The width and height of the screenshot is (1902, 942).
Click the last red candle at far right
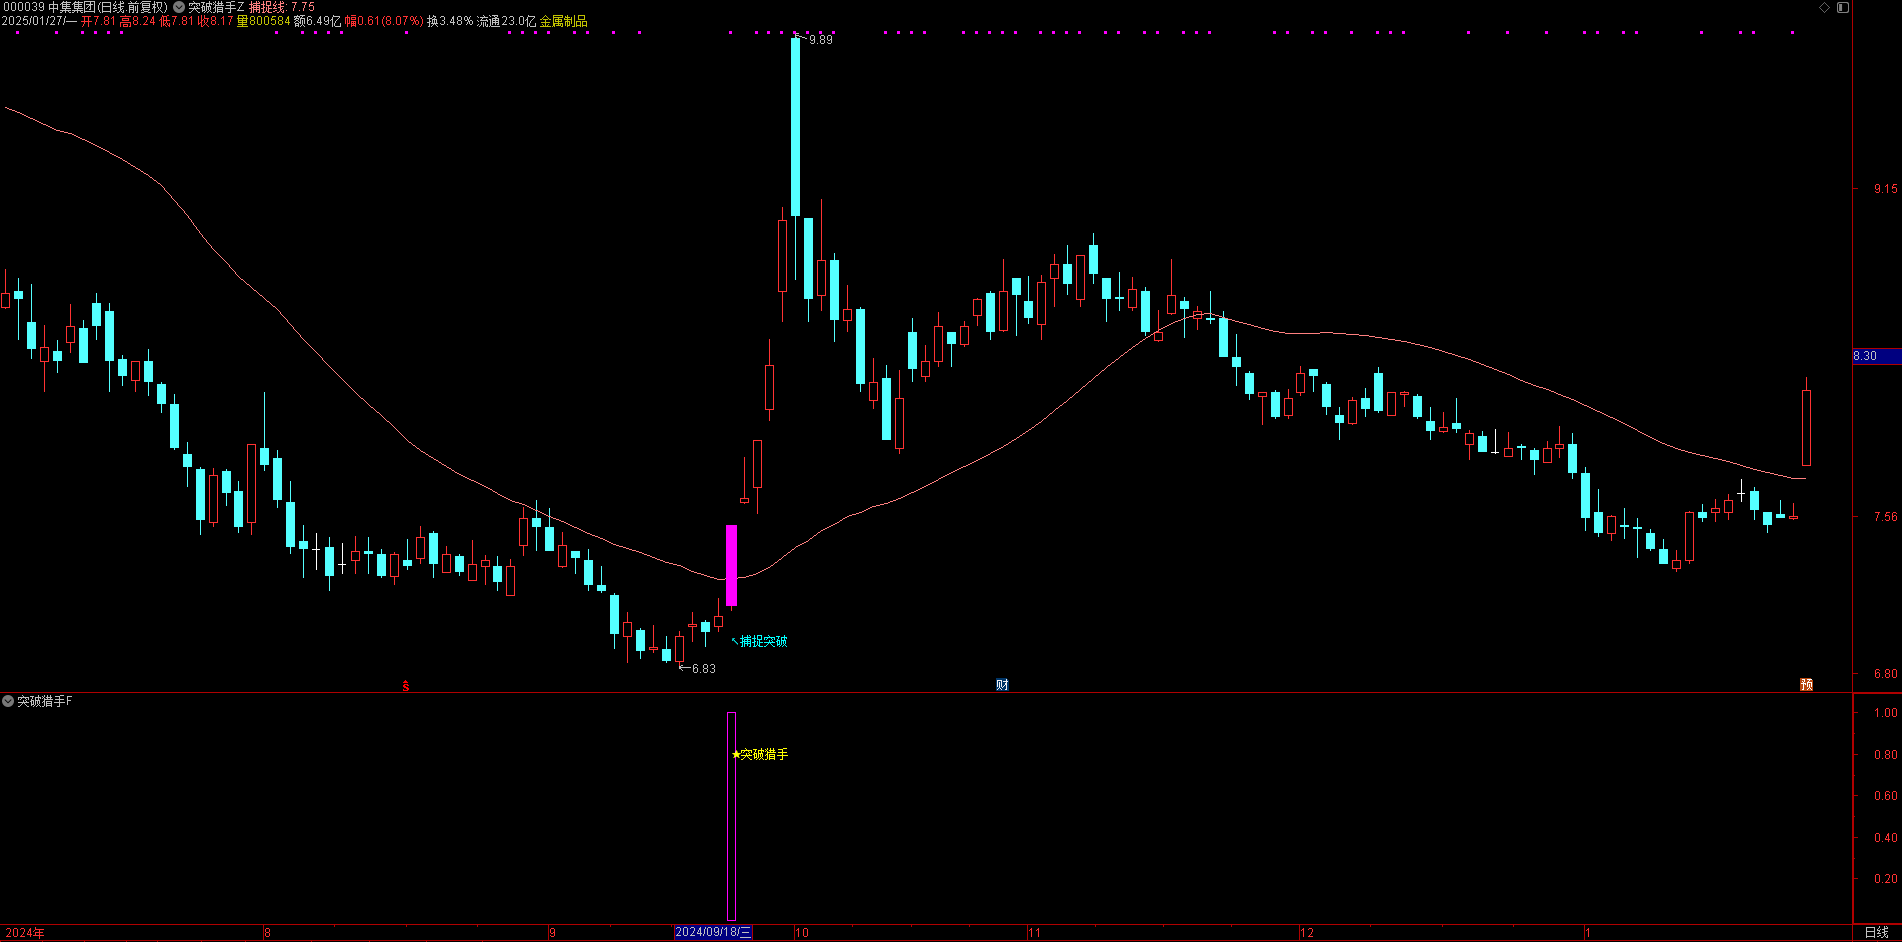1806,427
